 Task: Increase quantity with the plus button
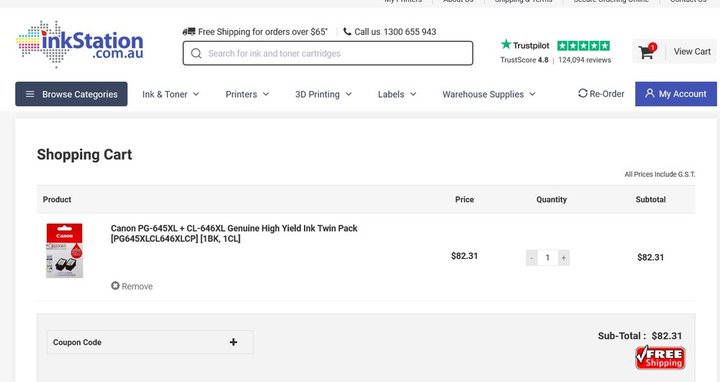click(x=563, y=258)
